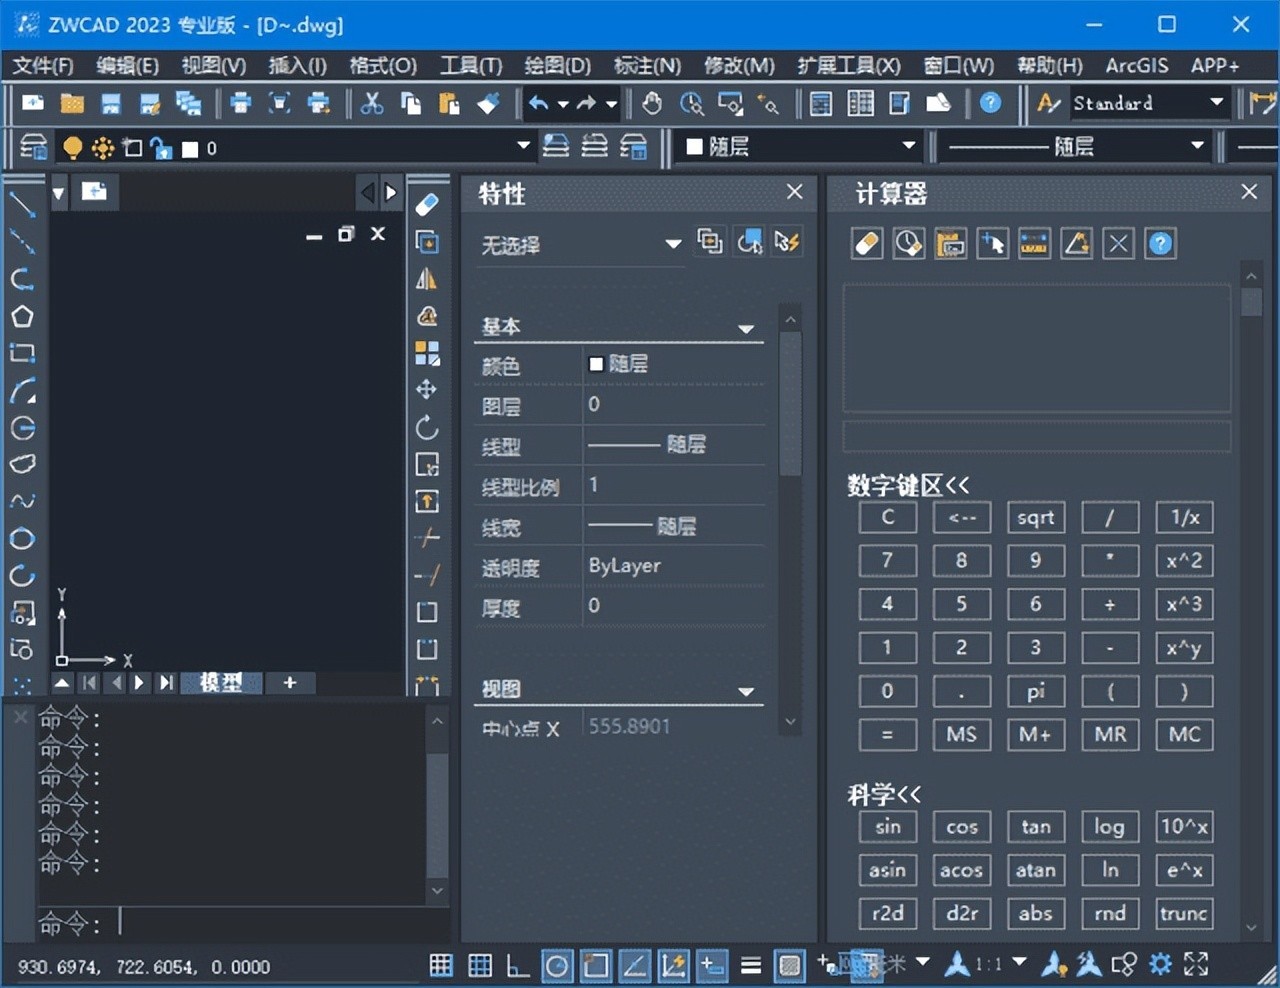Switch to the 模型 tab
The width and height of the screenshot is (1280, 988).
click(221, 682)
